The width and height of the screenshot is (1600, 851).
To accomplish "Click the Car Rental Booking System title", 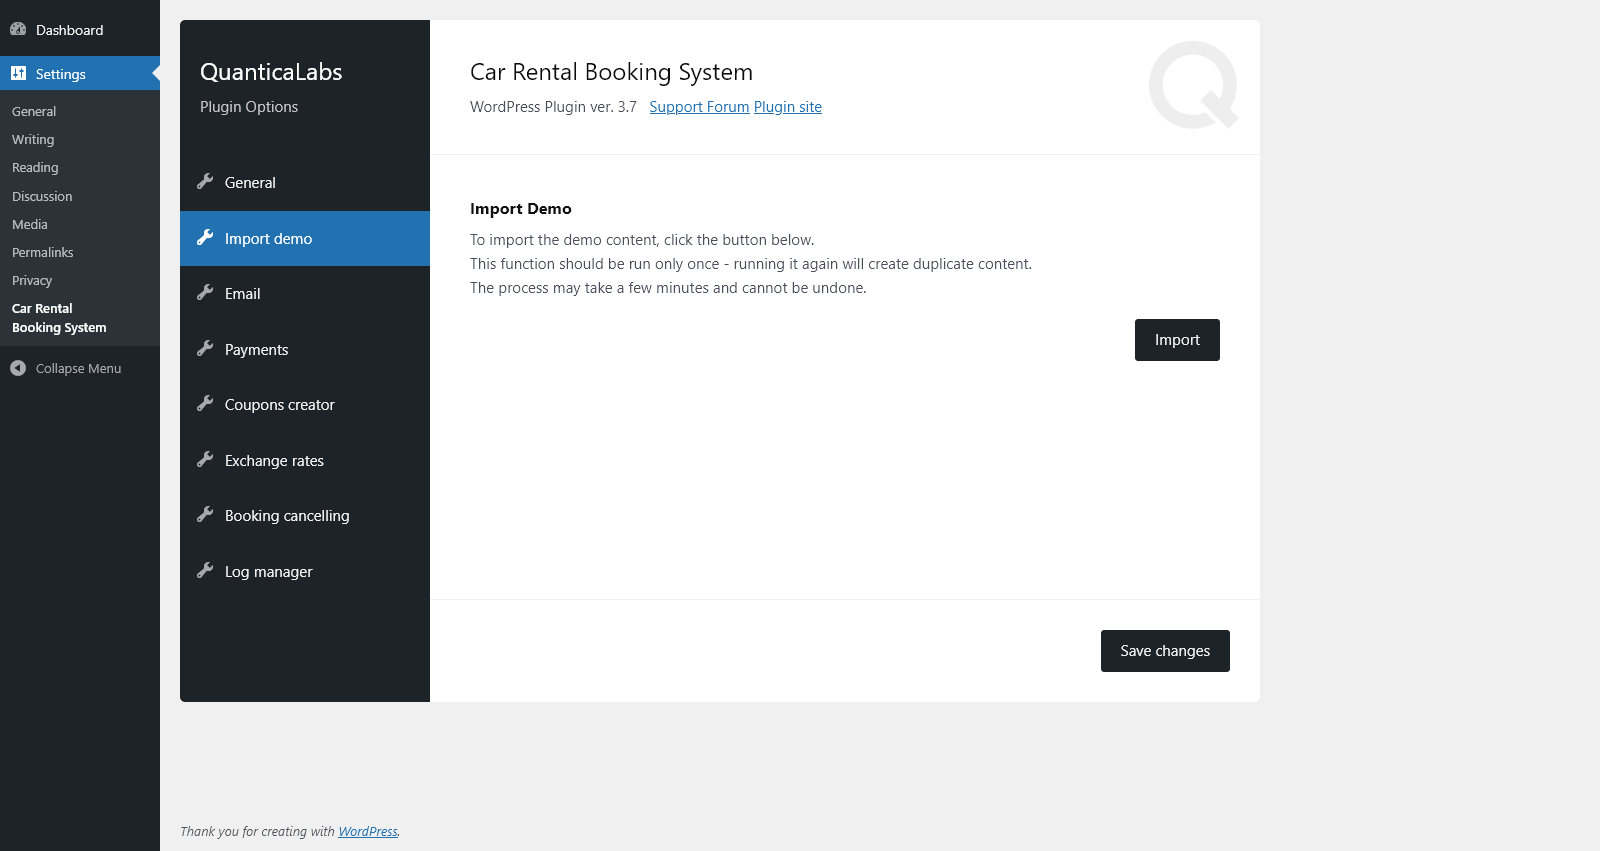I will click(611, 72).
